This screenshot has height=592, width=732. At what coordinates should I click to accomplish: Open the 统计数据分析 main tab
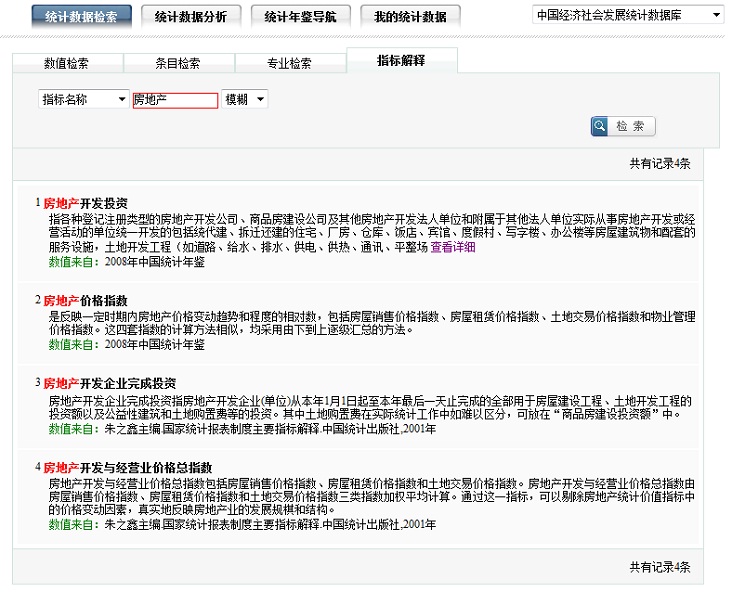click(x=191, y=16)
